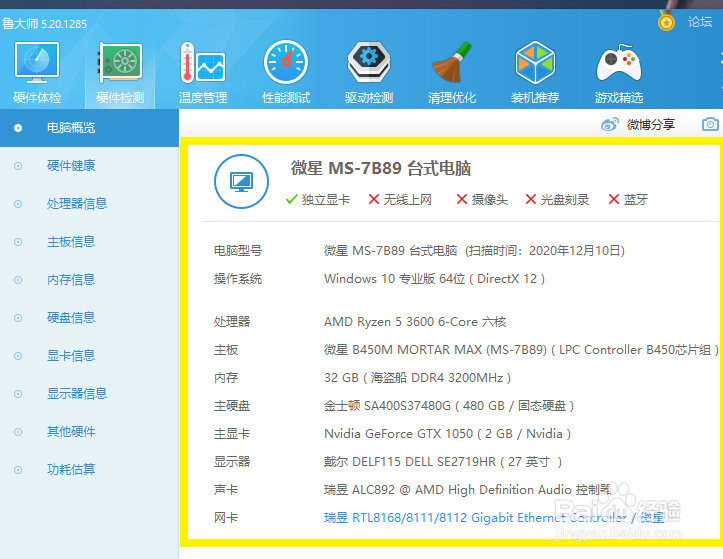The width and height of the screenshot is (723, 559).
Task: Click 瑞昱 ALC892 sound card text
Action: pyautogui.click(x=468, y=489)
